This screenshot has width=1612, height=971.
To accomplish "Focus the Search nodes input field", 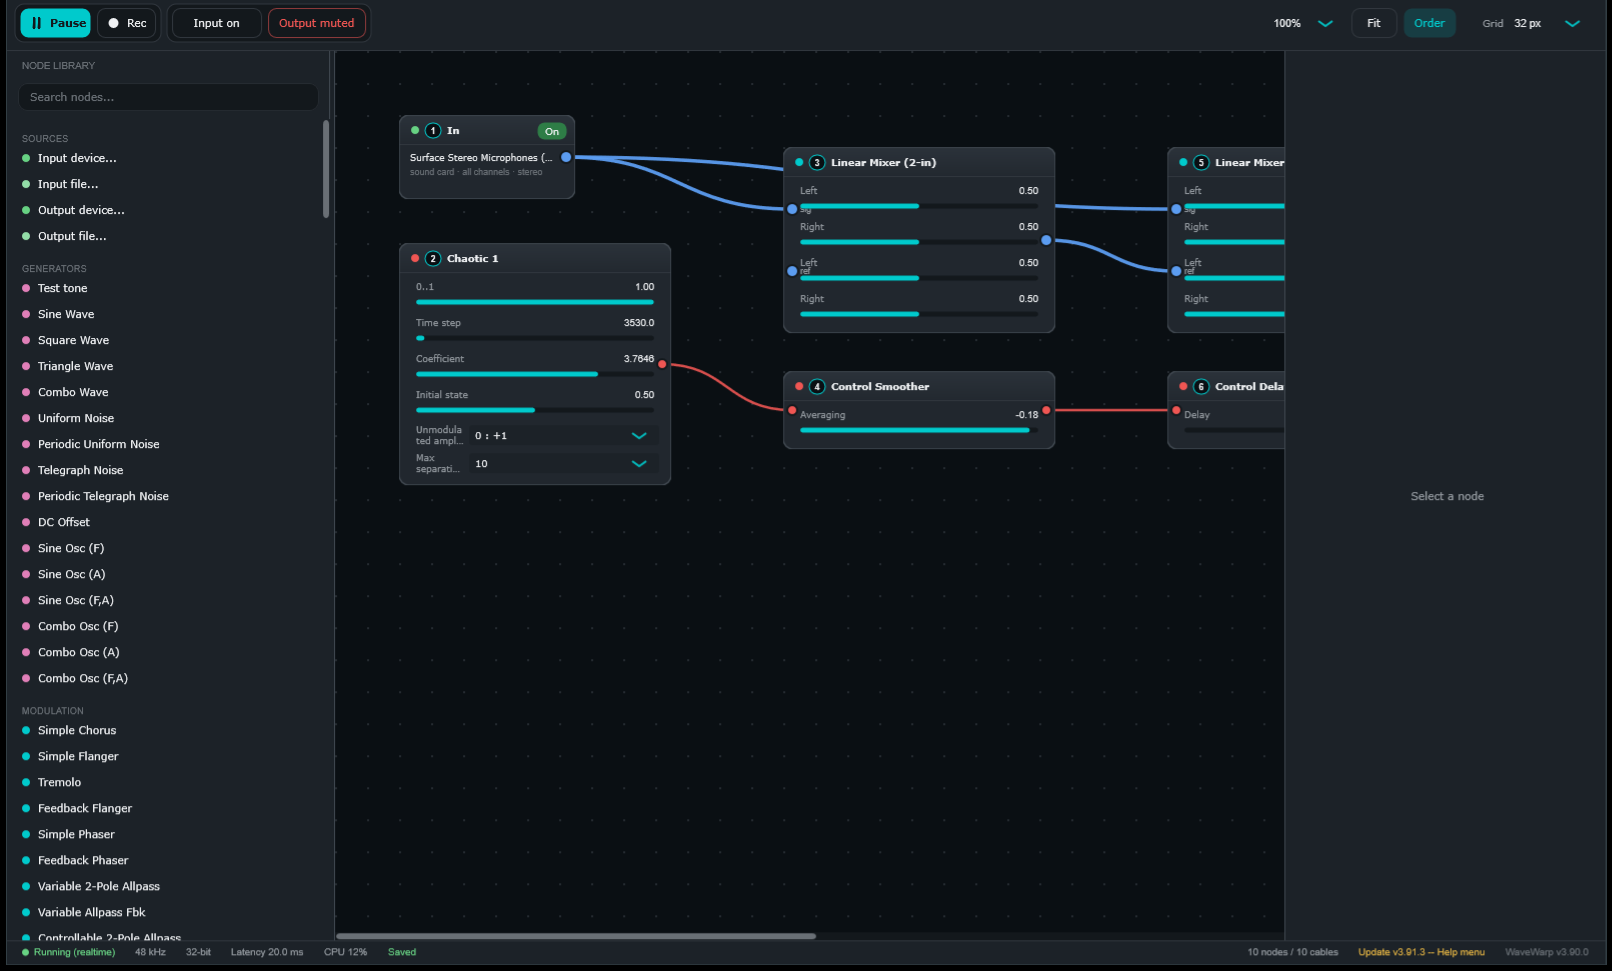I will pos(168,97).
